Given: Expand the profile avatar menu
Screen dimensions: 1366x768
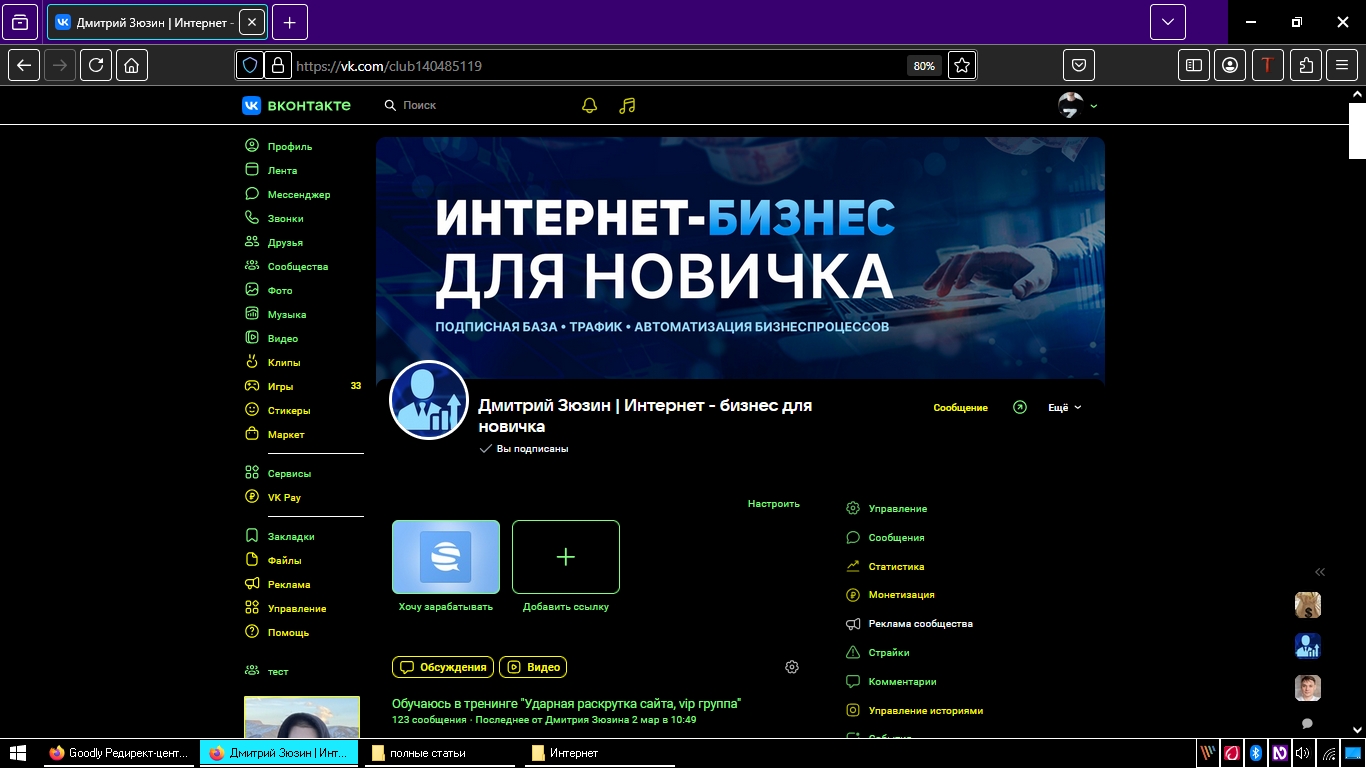Looking at the screenshot, I should pyautogui.click(x=1077, y=105).
